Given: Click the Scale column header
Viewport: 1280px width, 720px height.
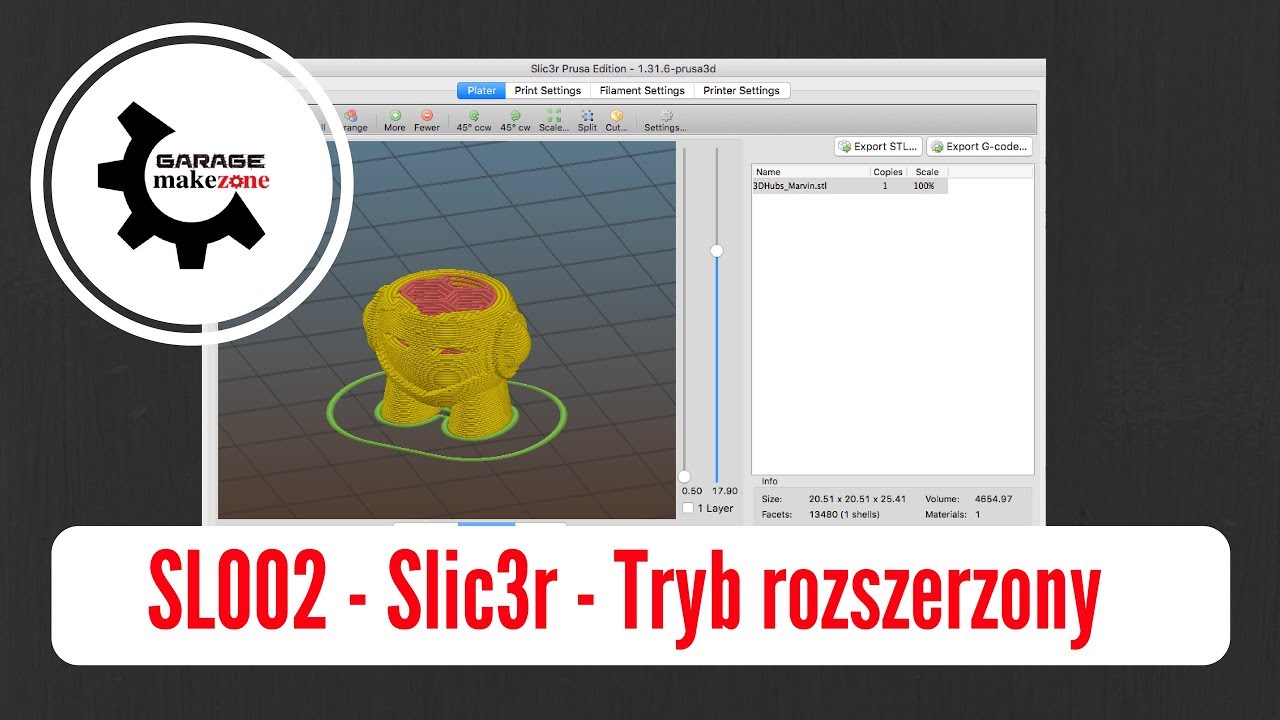Looking at the screenshot, I should (x=927, y=172).
